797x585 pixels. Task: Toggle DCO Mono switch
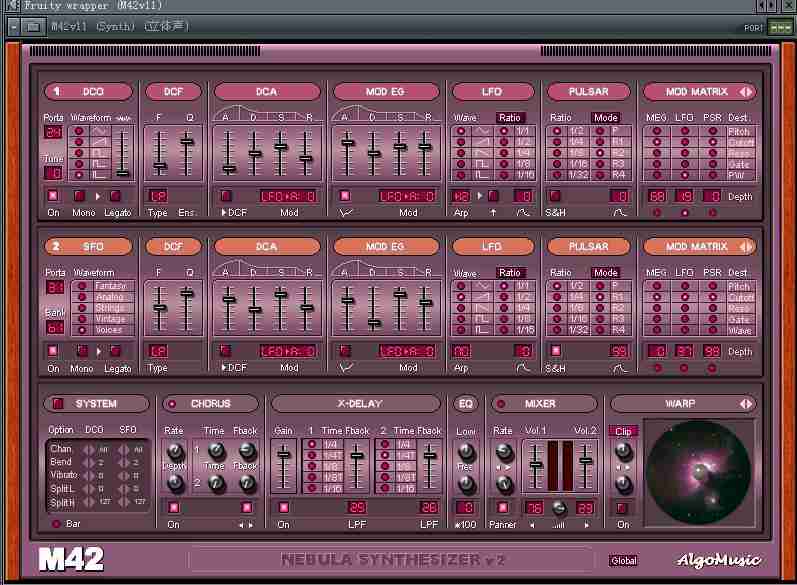point(79,196)
